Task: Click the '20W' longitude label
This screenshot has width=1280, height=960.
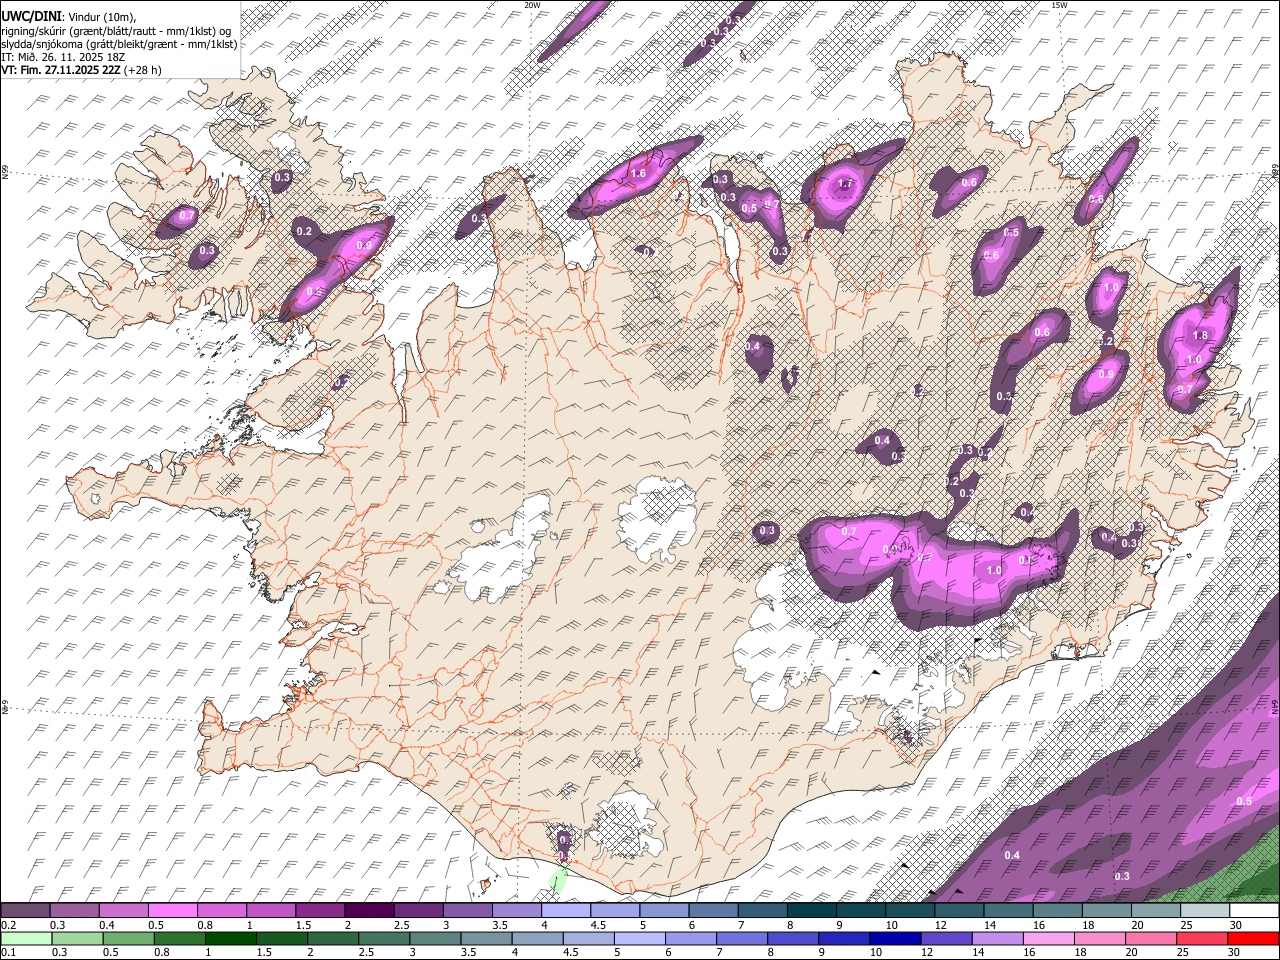Action: [532, 5]
